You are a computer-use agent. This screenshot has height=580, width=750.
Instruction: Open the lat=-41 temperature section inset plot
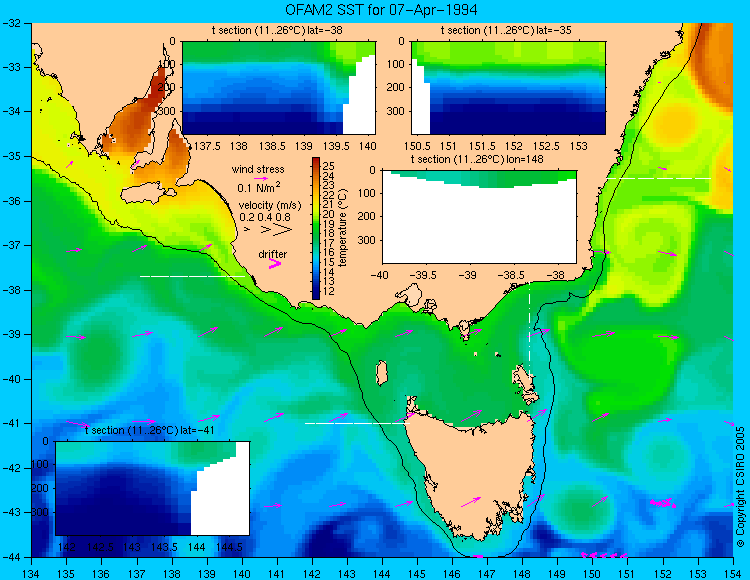coord(153,488)
